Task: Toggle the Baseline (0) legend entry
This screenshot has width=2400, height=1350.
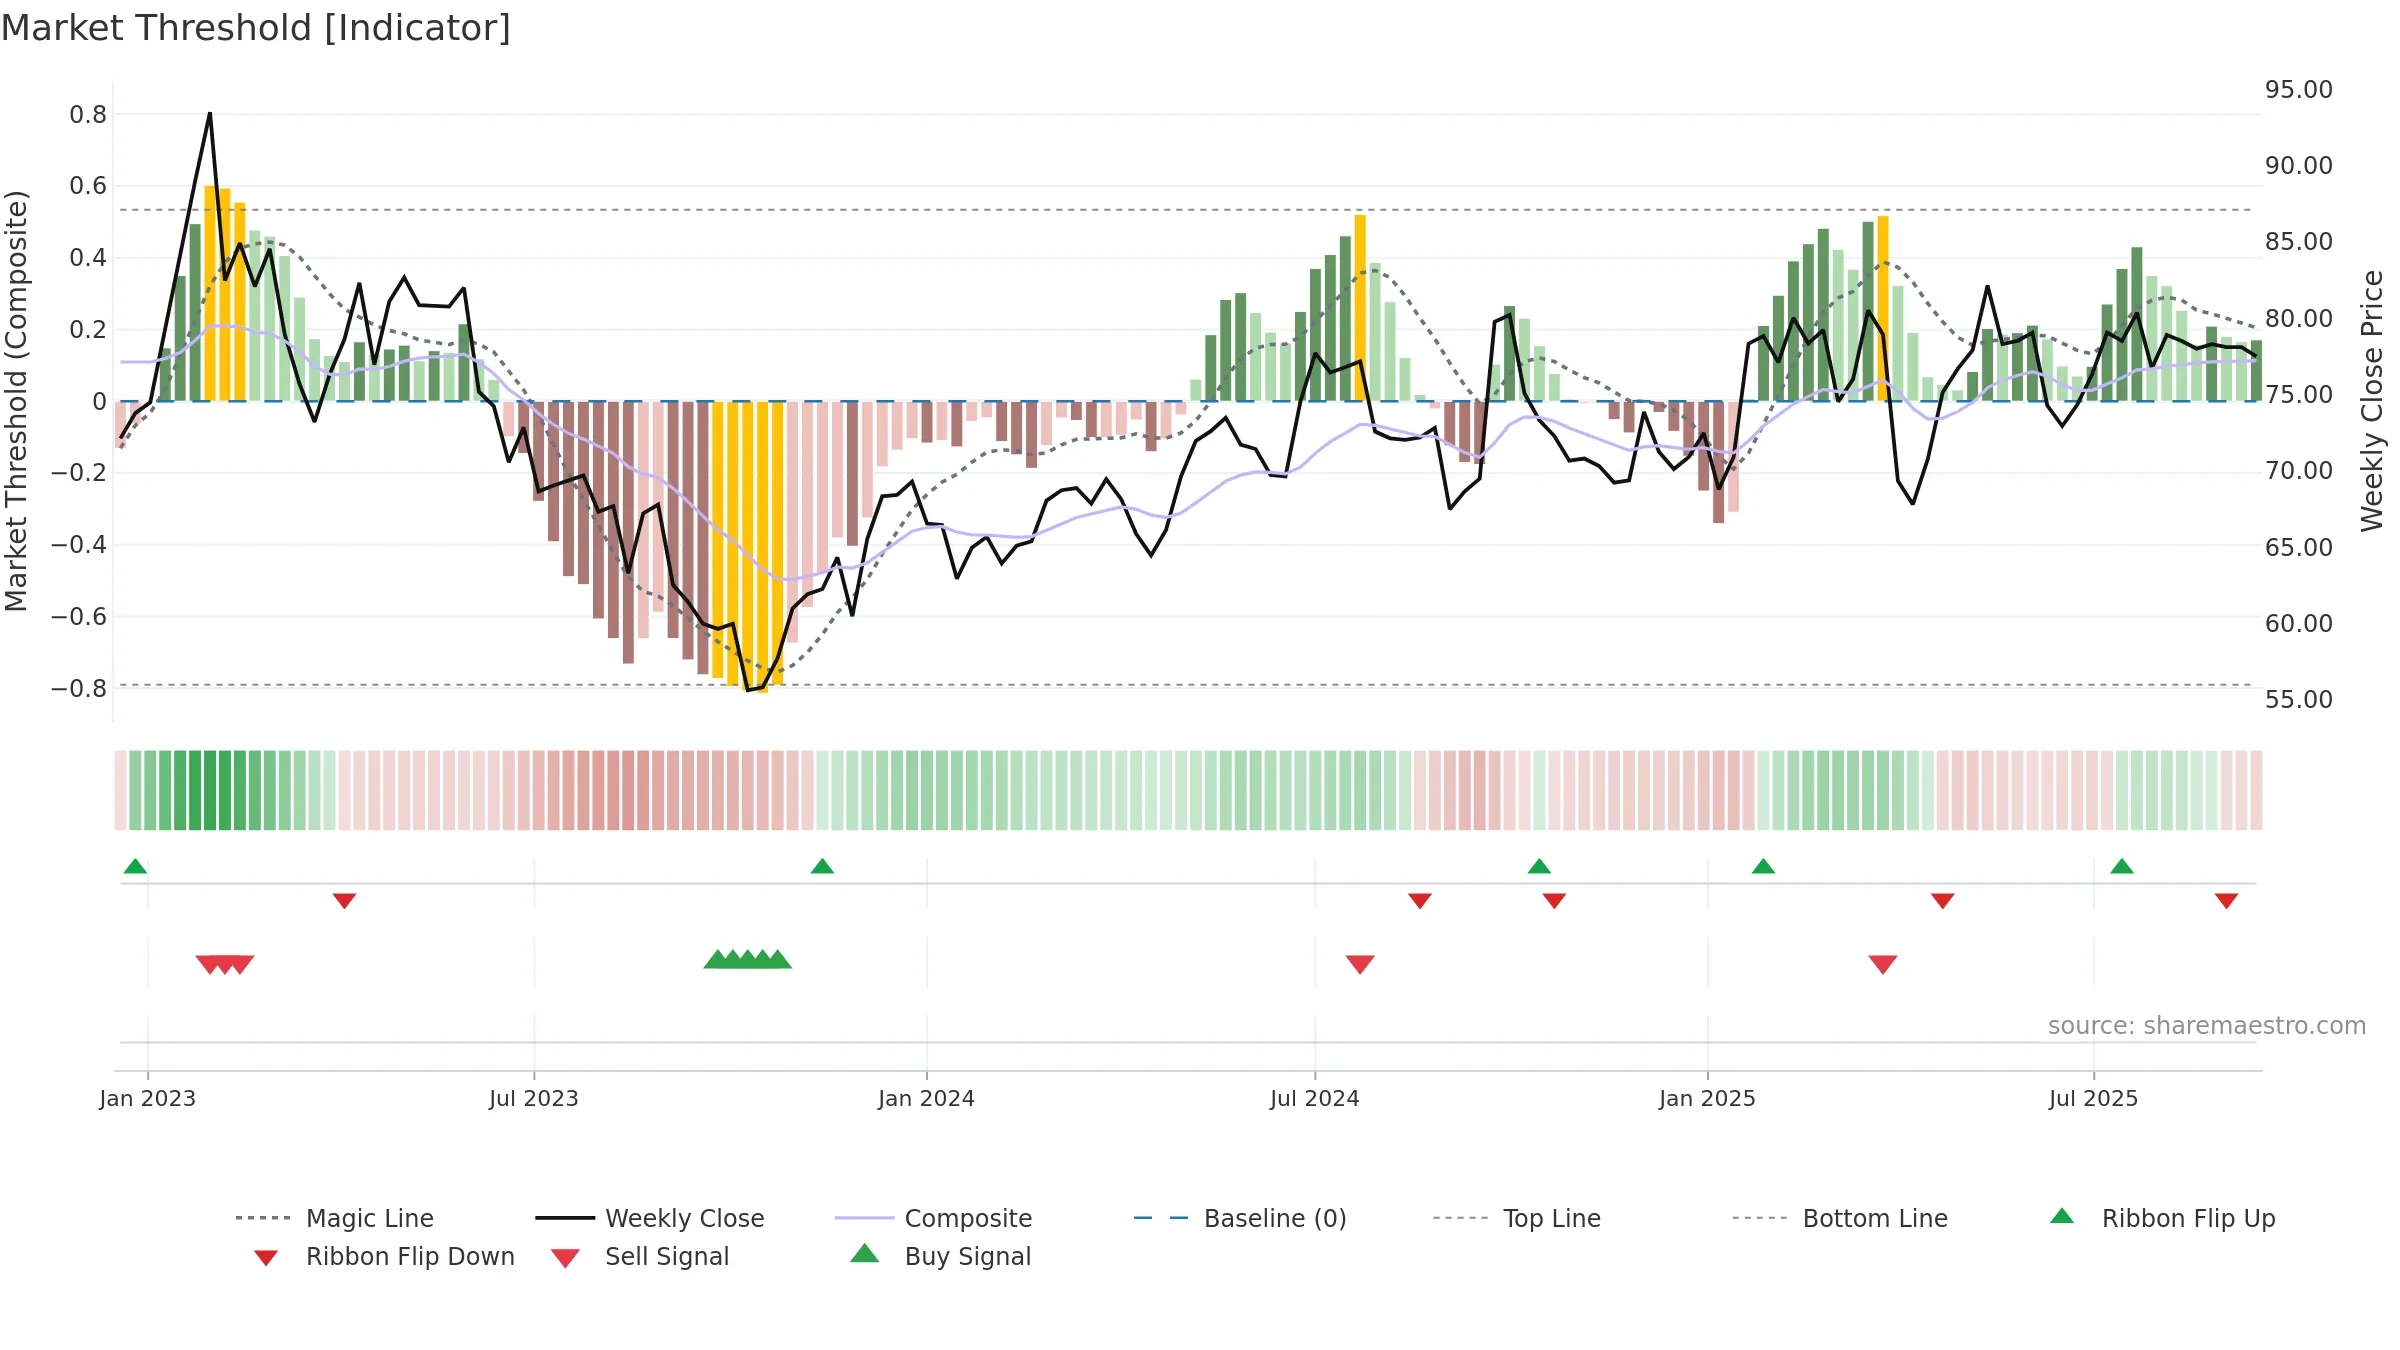Action: pyautogui.click(x=1240, y=1218)
